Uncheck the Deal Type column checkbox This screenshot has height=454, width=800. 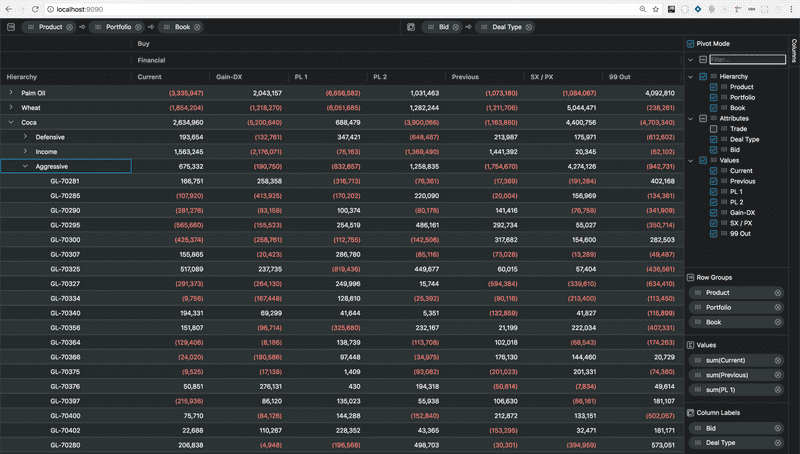tap(713, 139)
